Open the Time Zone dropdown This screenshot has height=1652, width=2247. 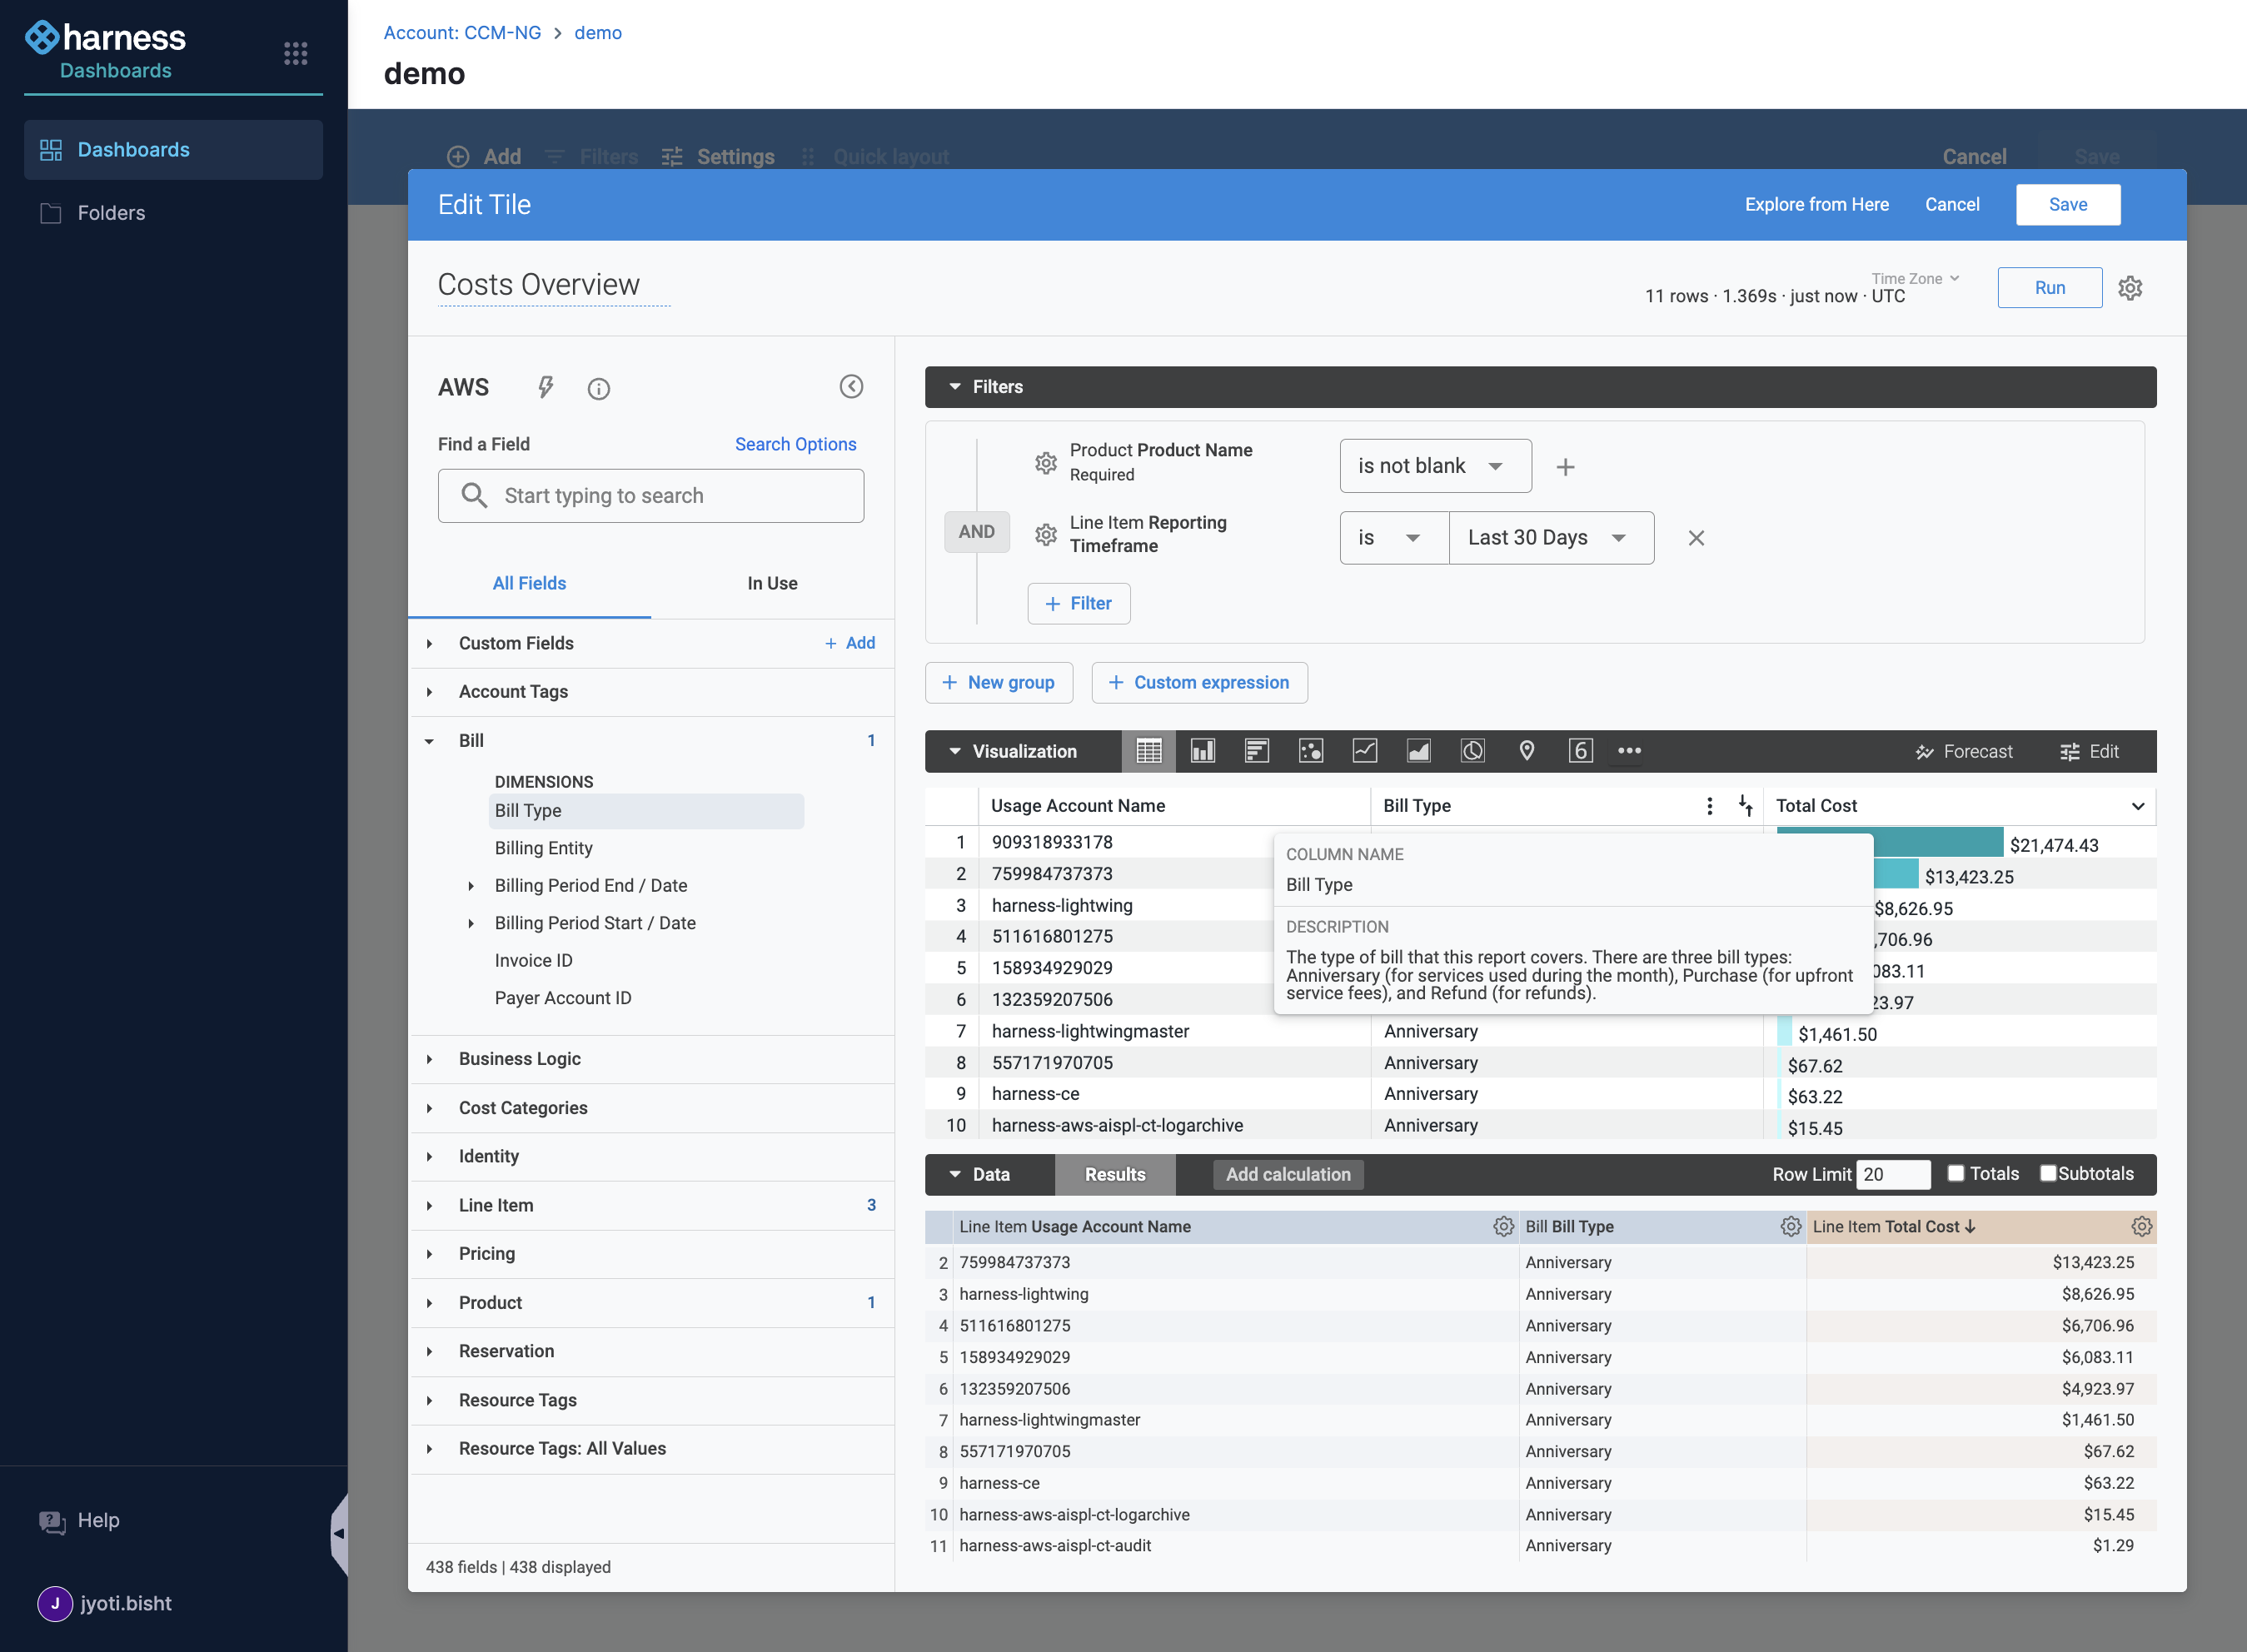(x=1915, y=279)
